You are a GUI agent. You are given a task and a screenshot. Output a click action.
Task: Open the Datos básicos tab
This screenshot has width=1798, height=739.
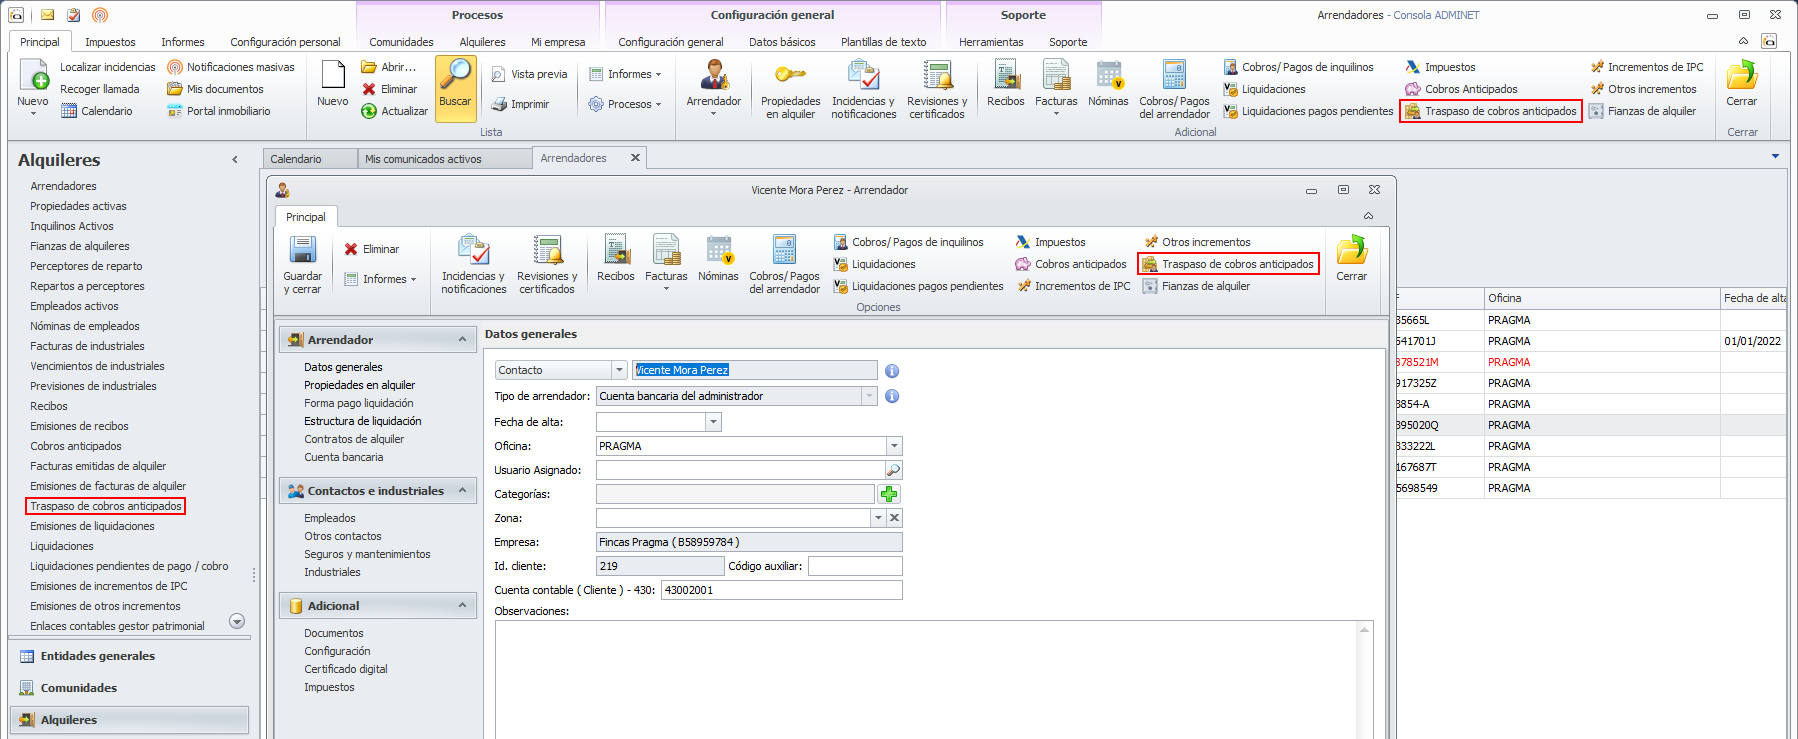coord(782,42)
